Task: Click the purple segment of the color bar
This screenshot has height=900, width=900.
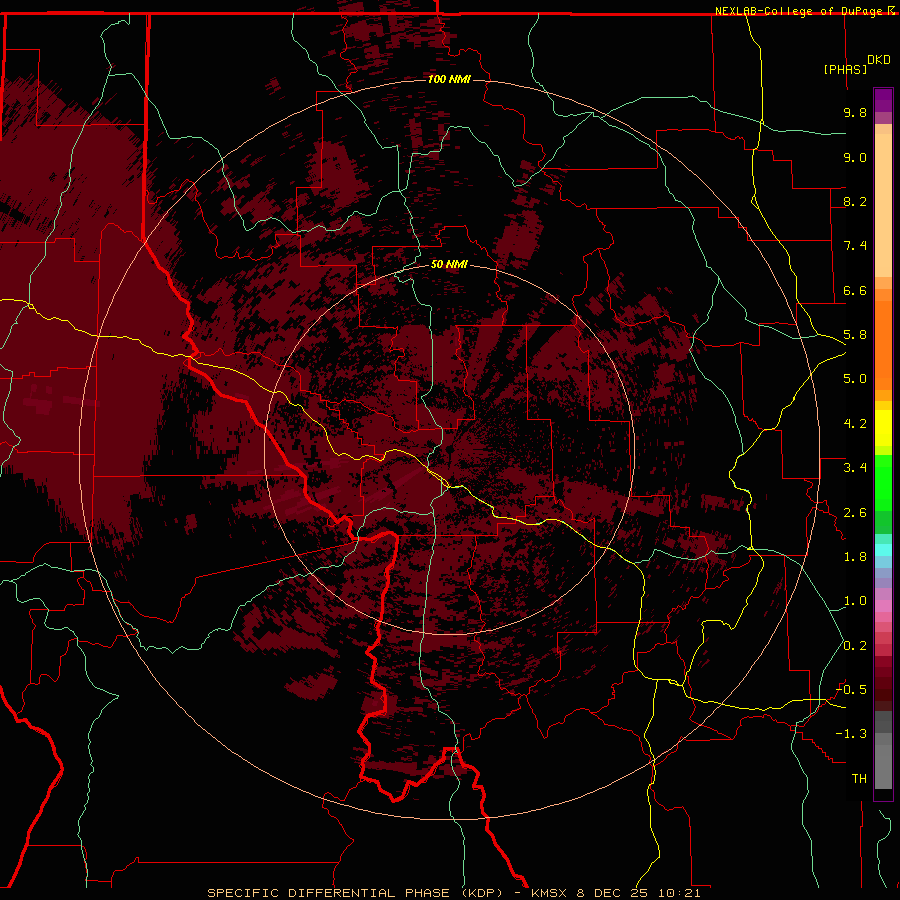Action: (x=883, y=100)
